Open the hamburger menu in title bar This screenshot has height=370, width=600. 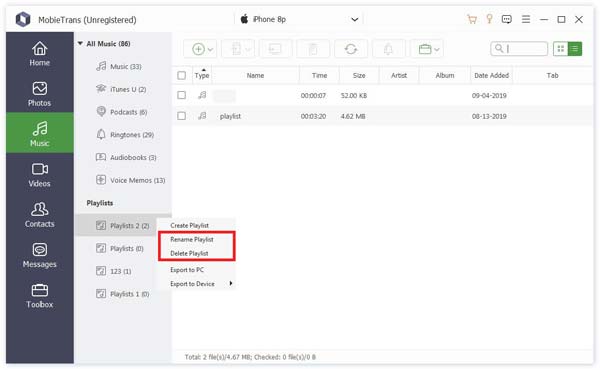[x=526, y=19]
